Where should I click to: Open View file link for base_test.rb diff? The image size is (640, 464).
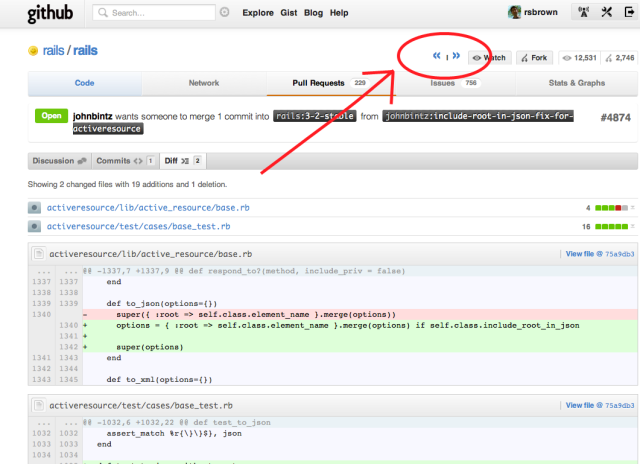pyautogui.click(x=600, y=405)
